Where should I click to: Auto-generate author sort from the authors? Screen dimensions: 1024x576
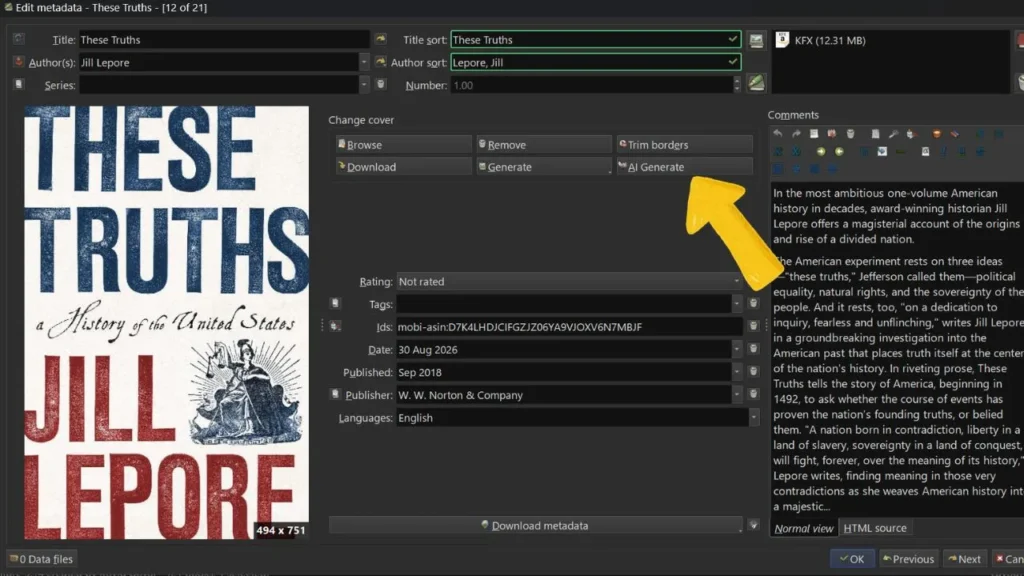(380, 62)
